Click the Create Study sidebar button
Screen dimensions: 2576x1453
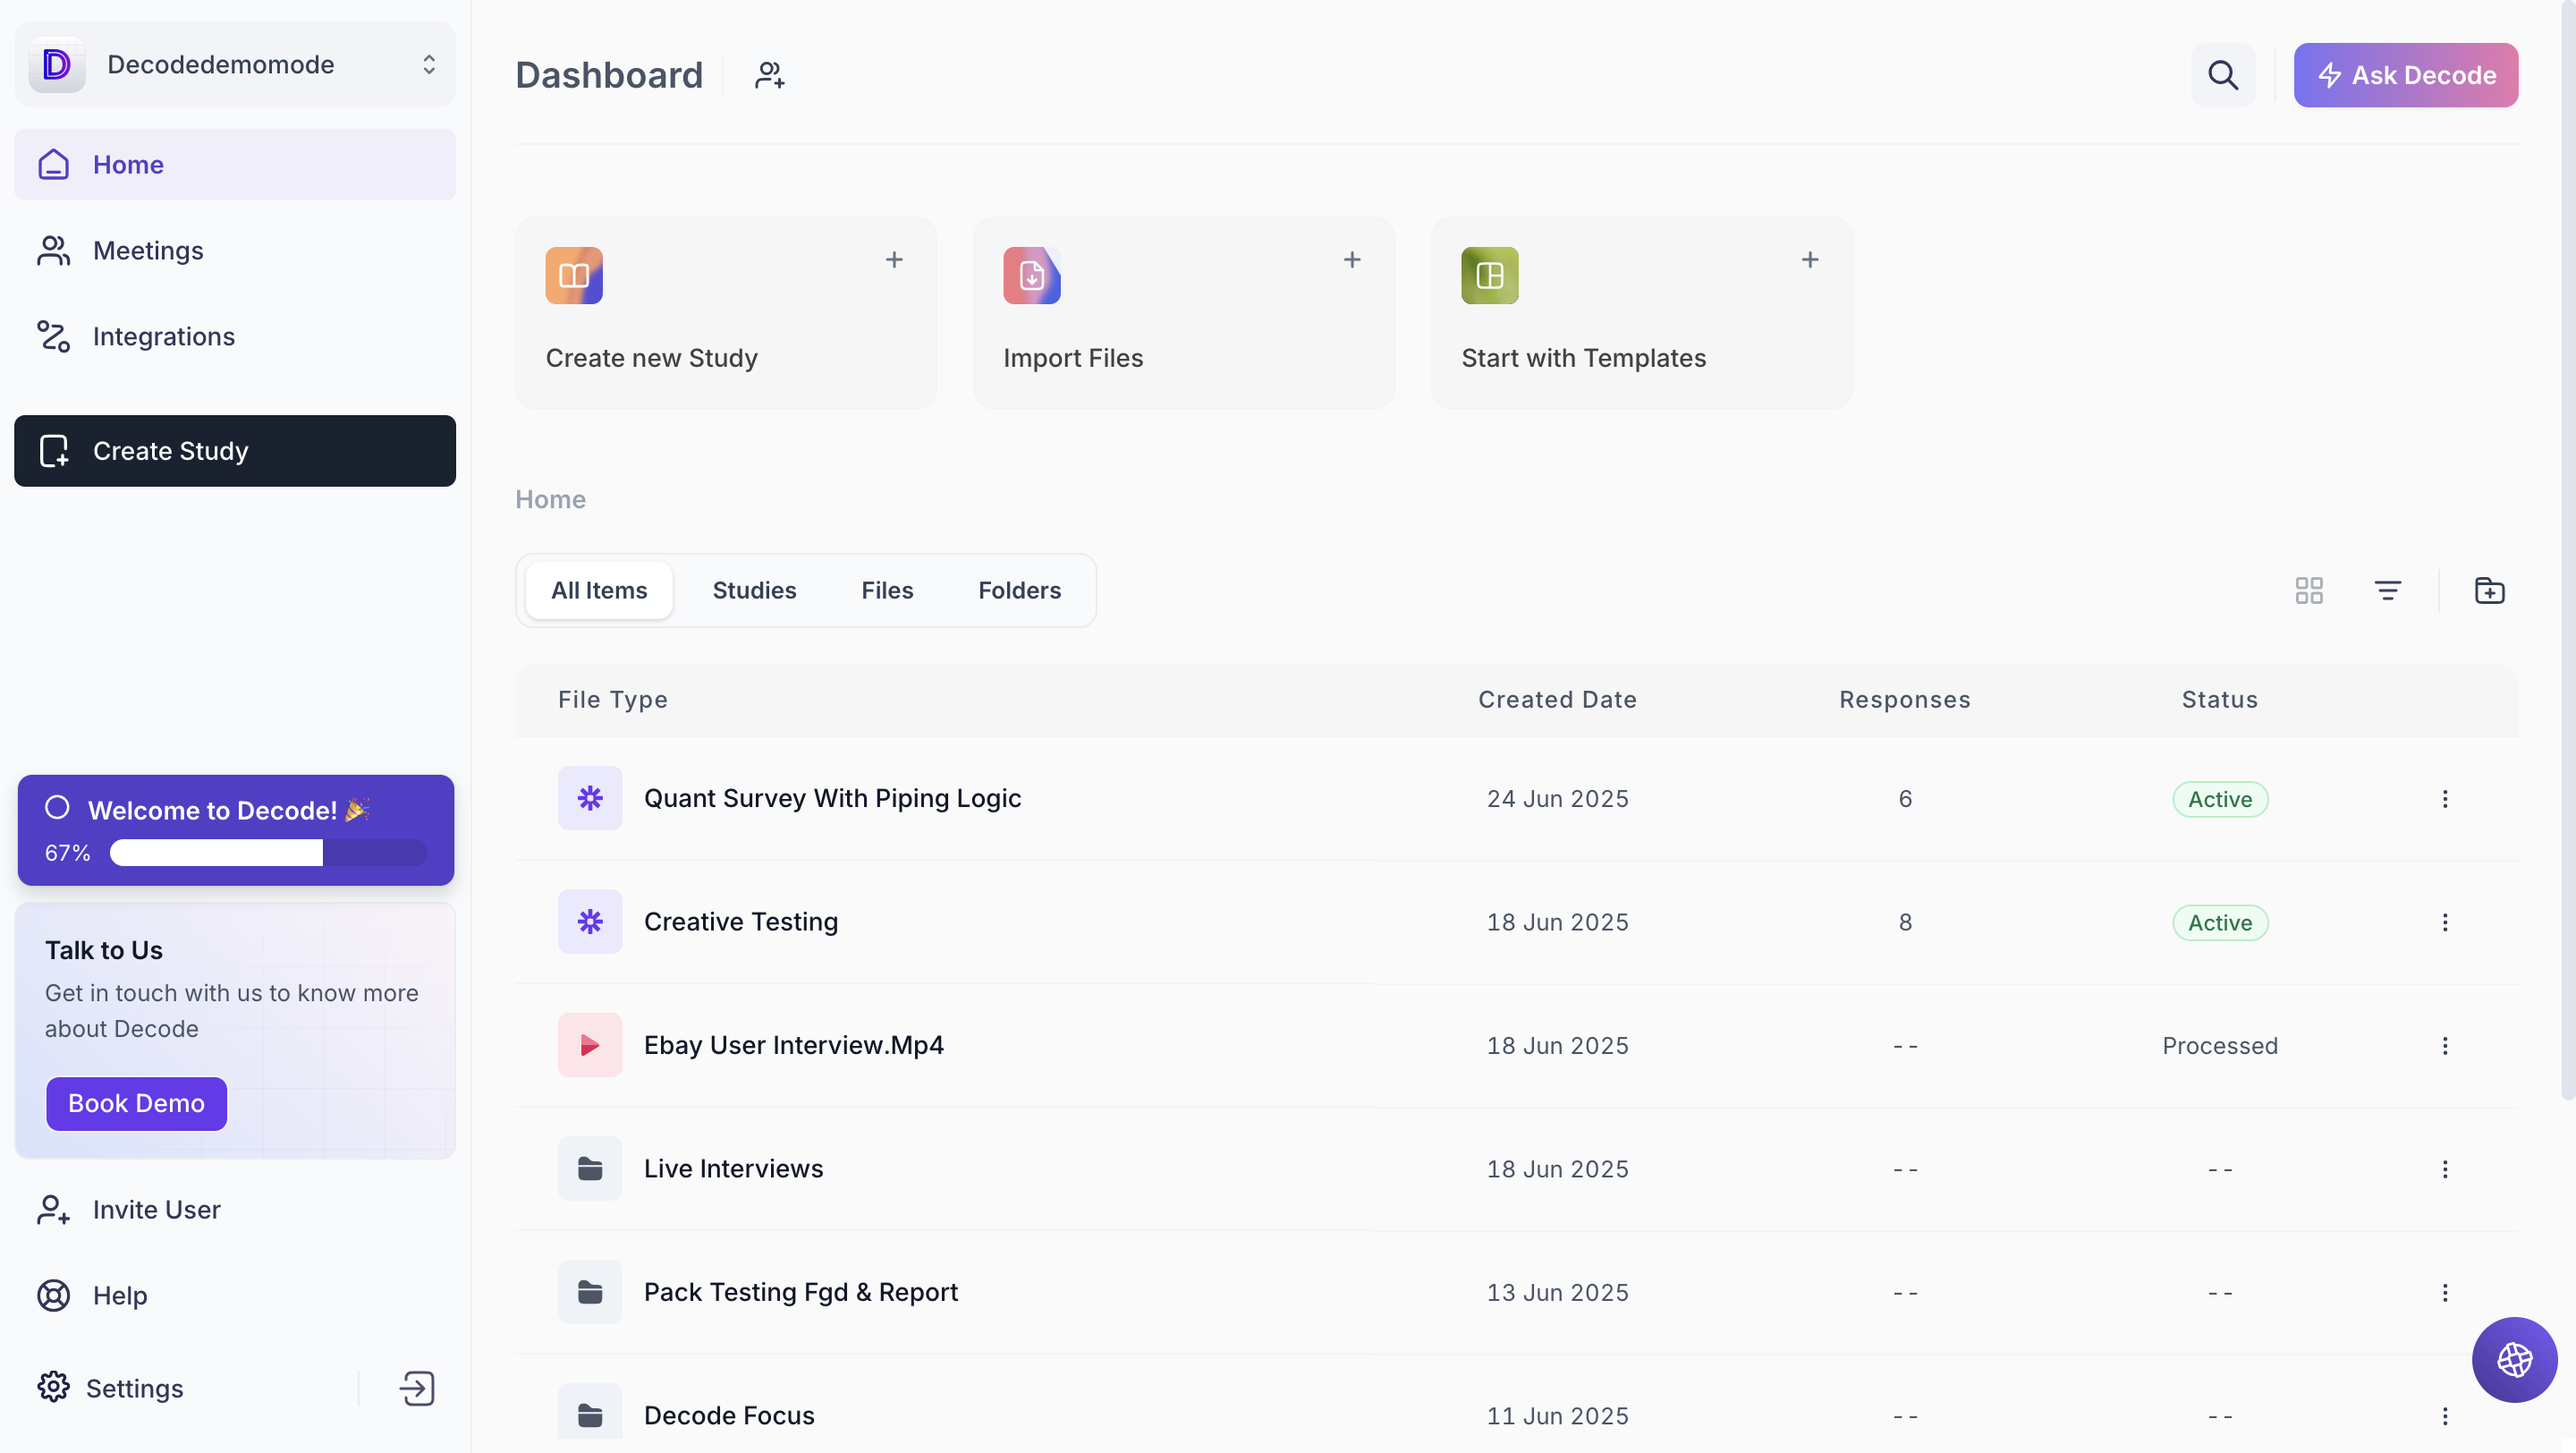tap(234, 451)
